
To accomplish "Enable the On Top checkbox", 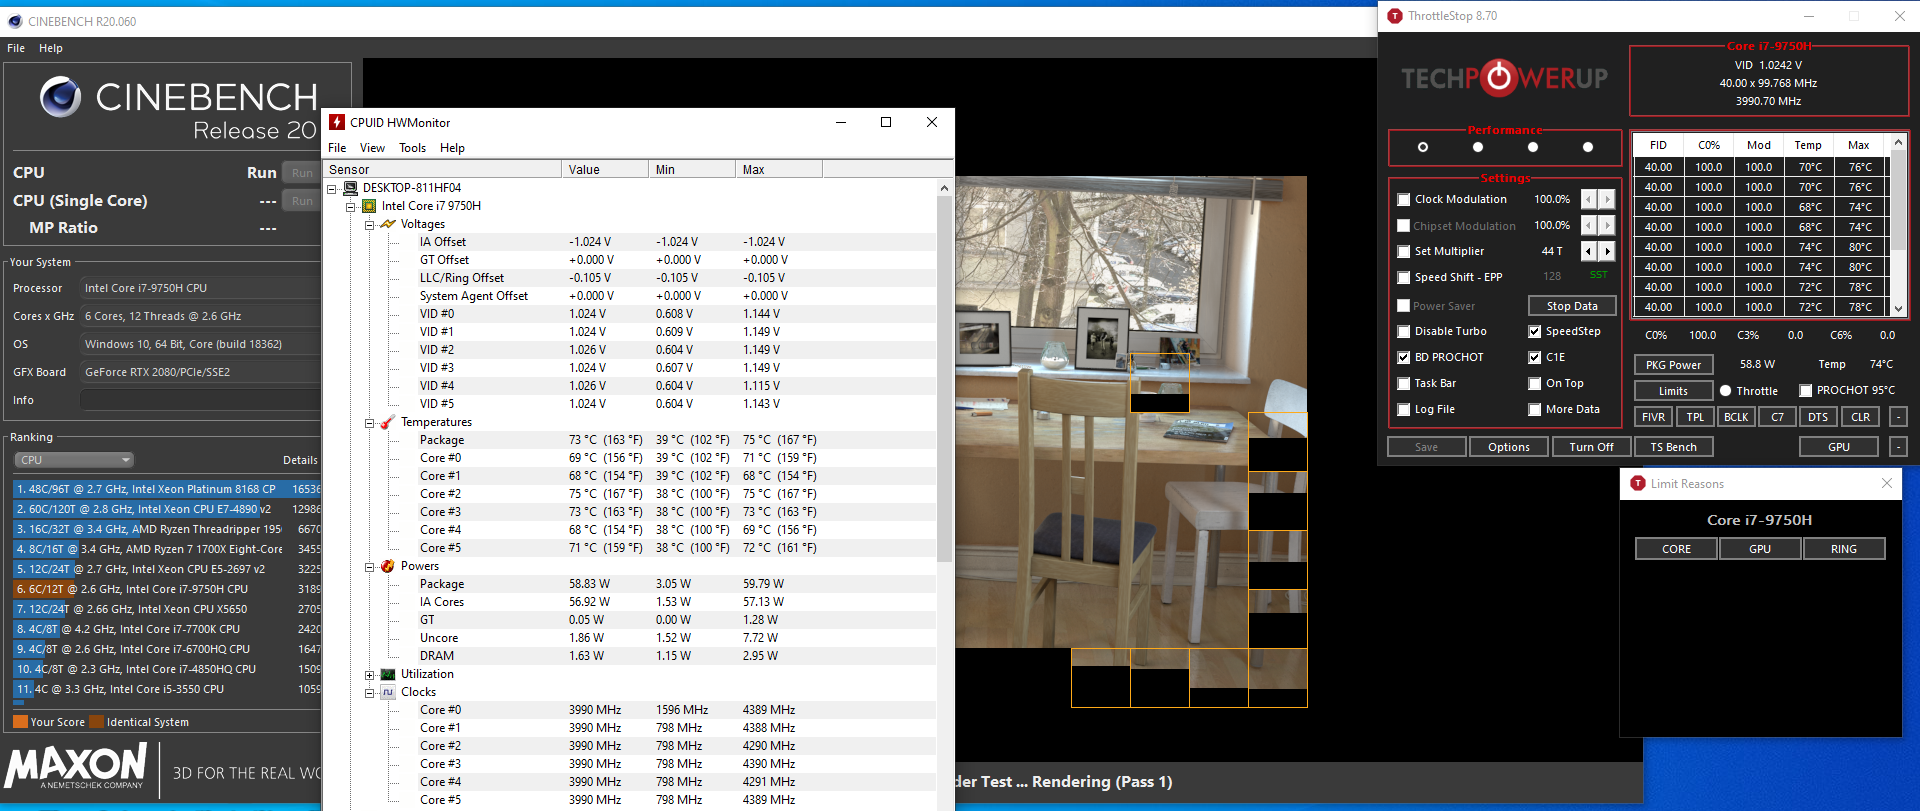I will click(x=1535, y=384).
